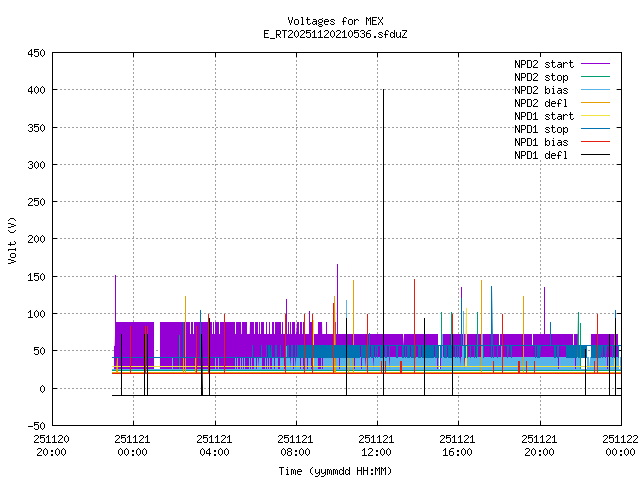Select the NPD2 defl legend entry

coord(542,103)
